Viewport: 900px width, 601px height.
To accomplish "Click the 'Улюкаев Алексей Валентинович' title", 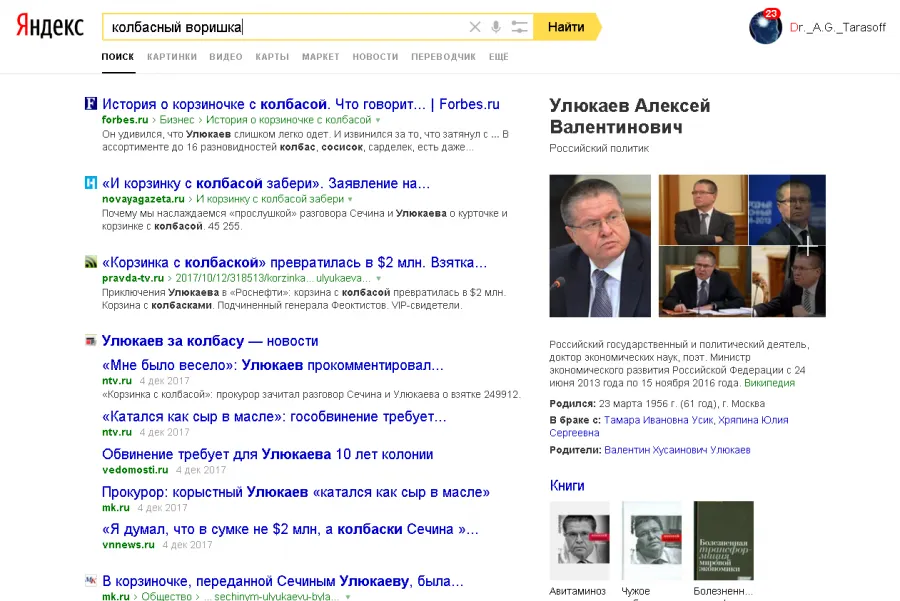I will [x=630, y=116].
